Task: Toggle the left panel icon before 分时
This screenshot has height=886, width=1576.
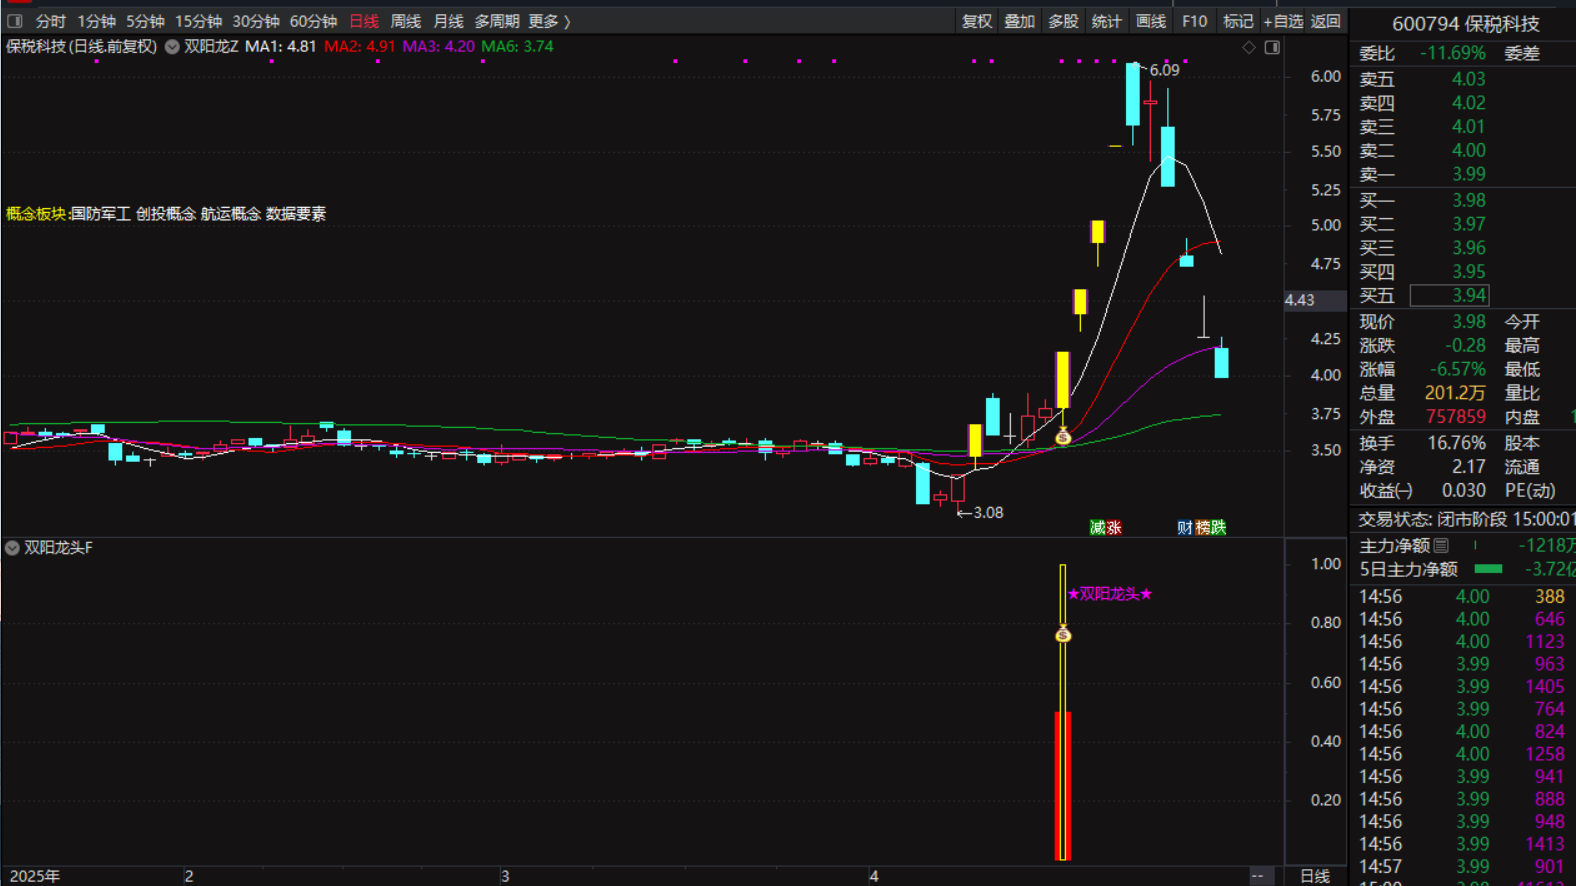Action: click(x=15, y=21)
